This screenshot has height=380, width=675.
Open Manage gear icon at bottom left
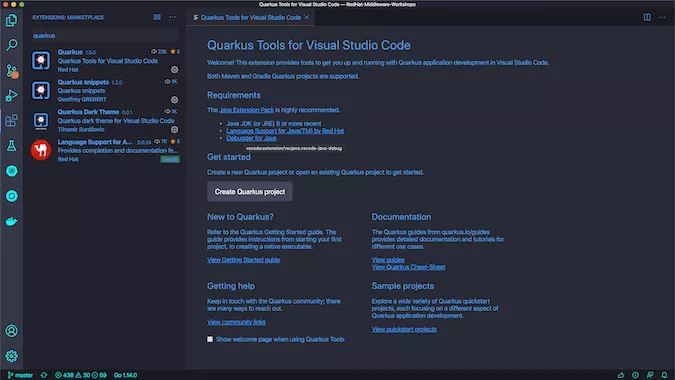point(12,356)
